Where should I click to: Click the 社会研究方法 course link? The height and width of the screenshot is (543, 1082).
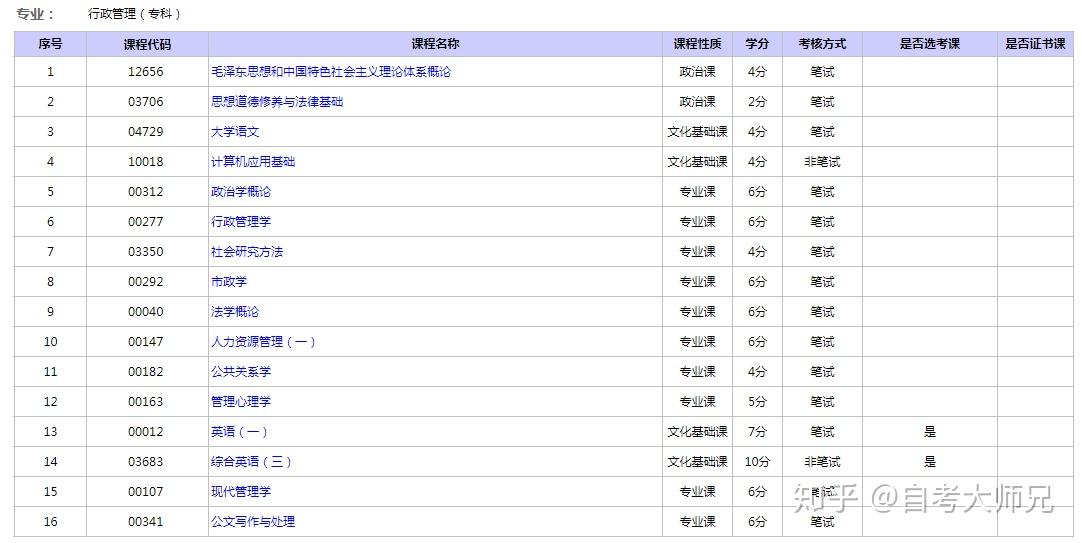[x=246, y=252]
